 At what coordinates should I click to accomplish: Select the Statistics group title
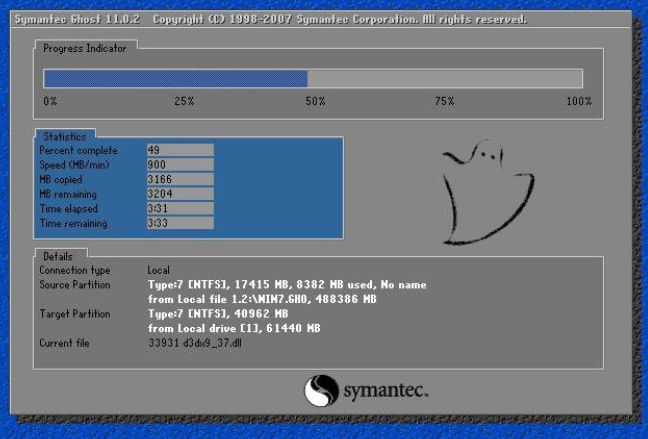(65, 136)
